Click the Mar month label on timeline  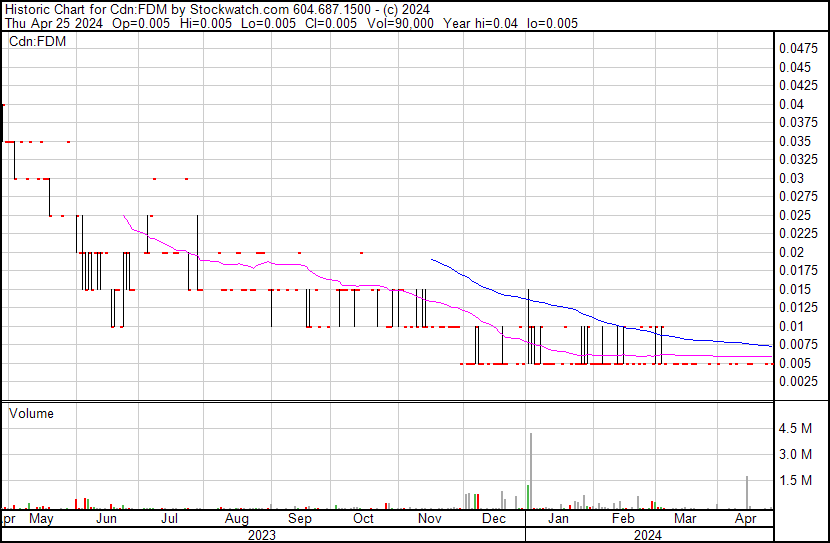coord(685,519)
